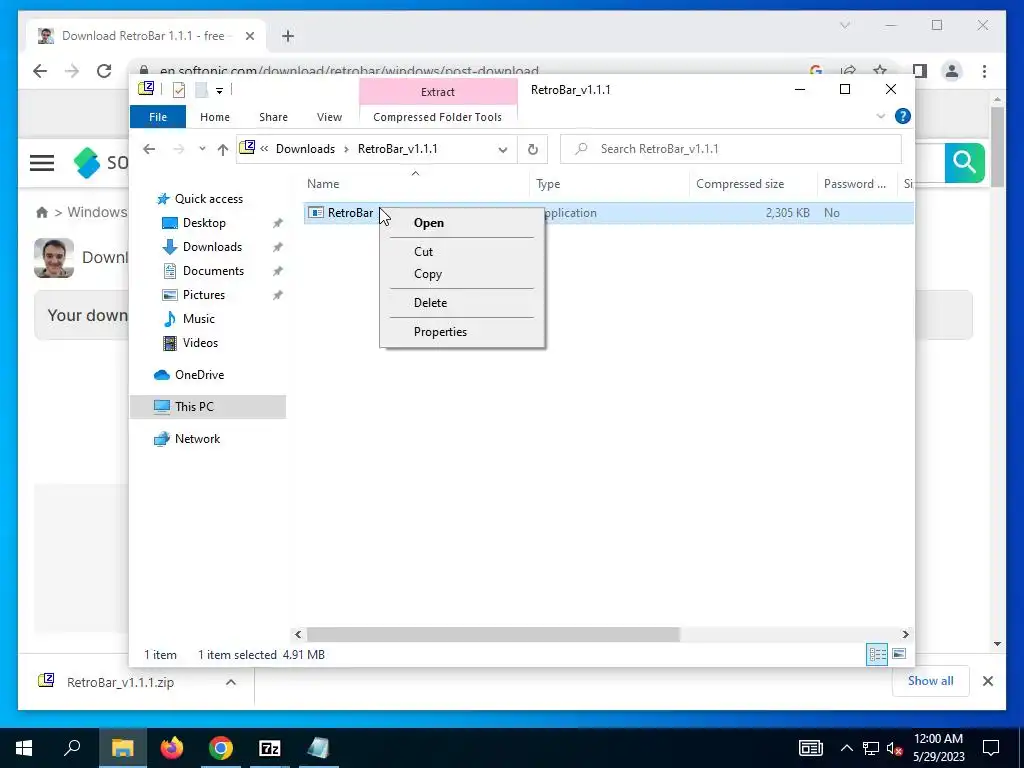Toggle Chrome side panel icon

click(x=920, y=71)
